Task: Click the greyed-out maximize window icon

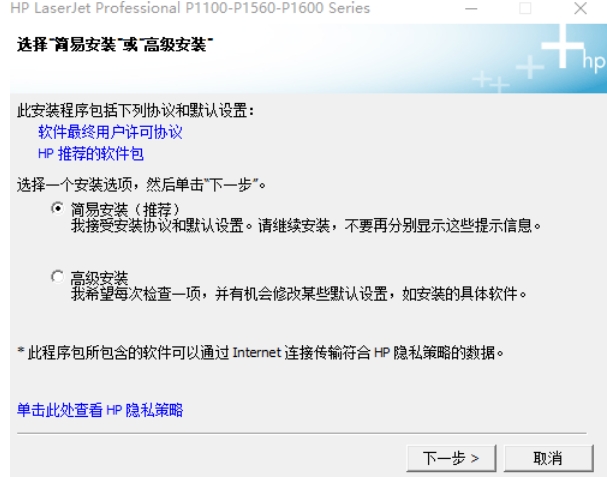Action: click(x=525, y=8)
